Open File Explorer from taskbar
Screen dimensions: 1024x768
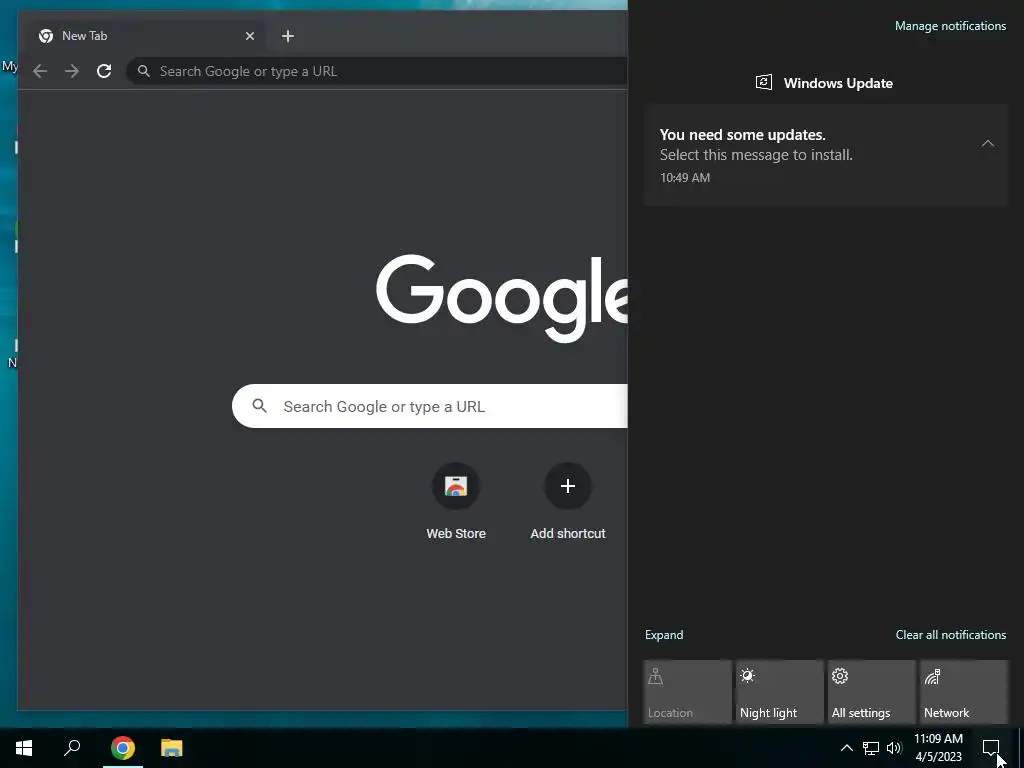click(172, 748)
